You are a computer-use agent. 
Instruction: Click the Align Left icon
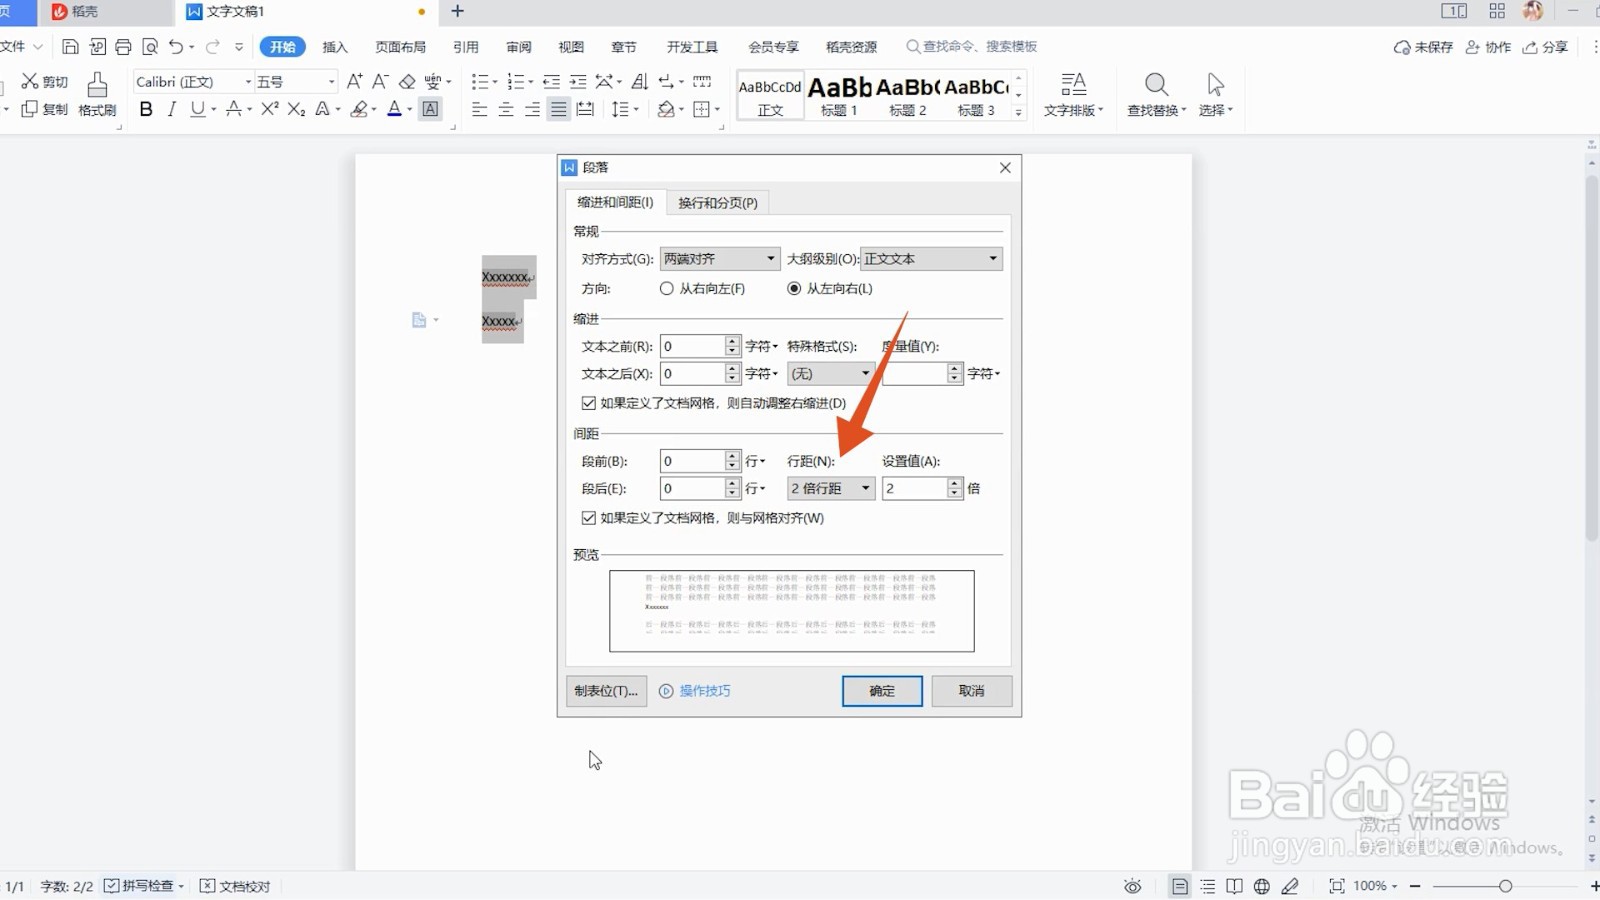(x=480, y=109)
